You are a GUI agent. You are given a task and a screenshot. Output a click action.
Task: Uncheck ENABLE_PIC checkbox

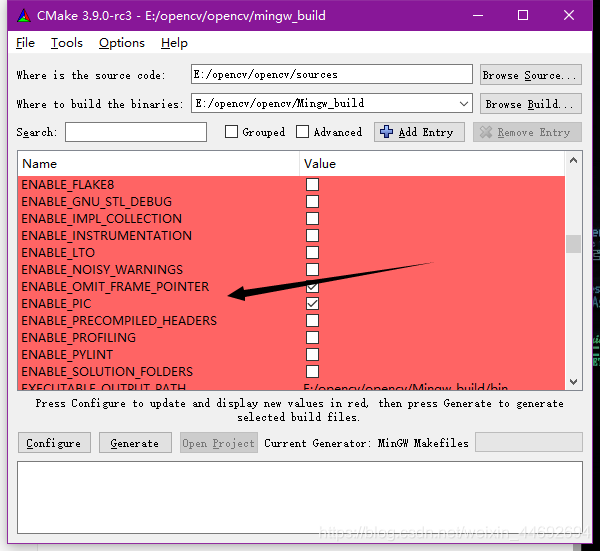[x=312, y=303]
